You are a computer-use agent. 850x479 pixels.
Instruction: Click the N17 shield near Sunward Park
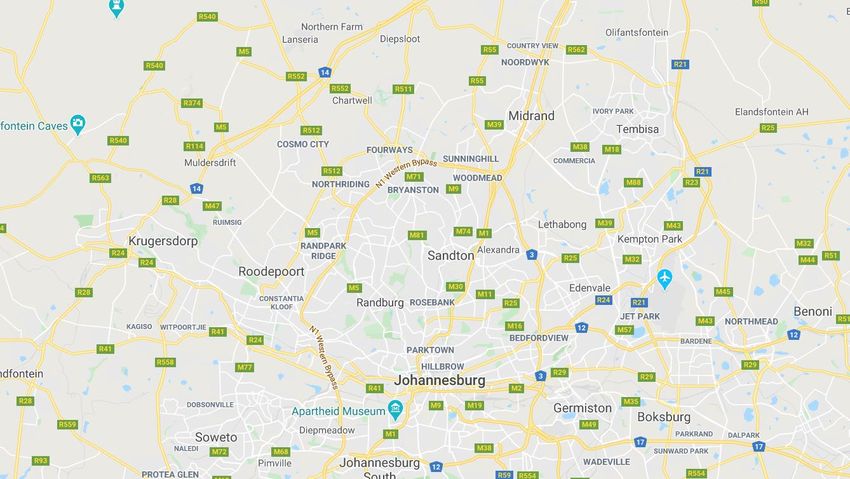coord(640,442)
